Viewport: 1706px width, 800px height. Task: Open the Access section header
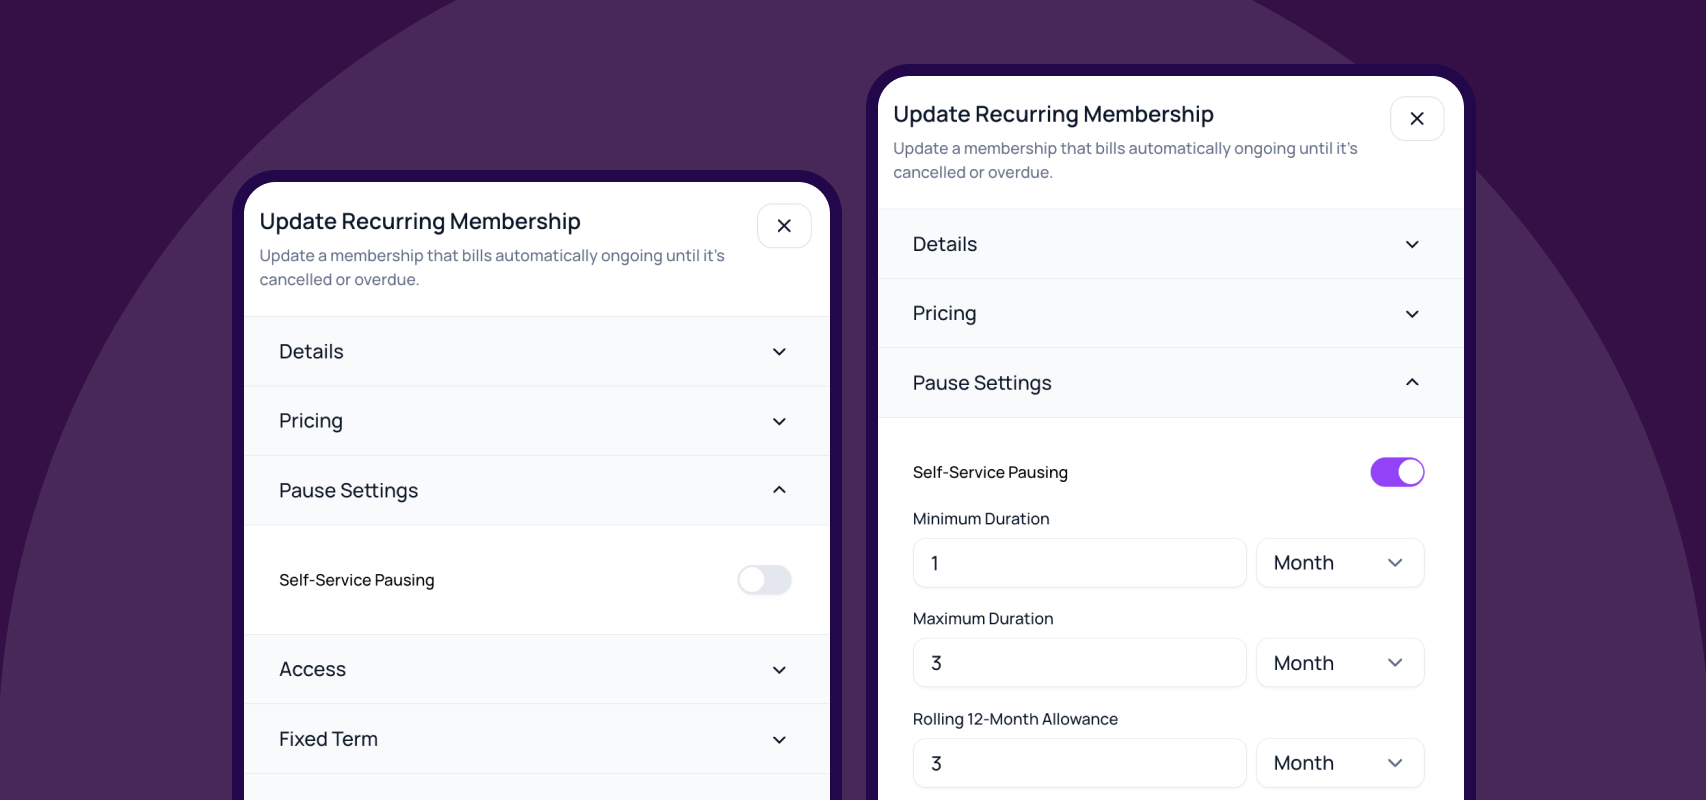pyautogui.click(x=537, y=670)
